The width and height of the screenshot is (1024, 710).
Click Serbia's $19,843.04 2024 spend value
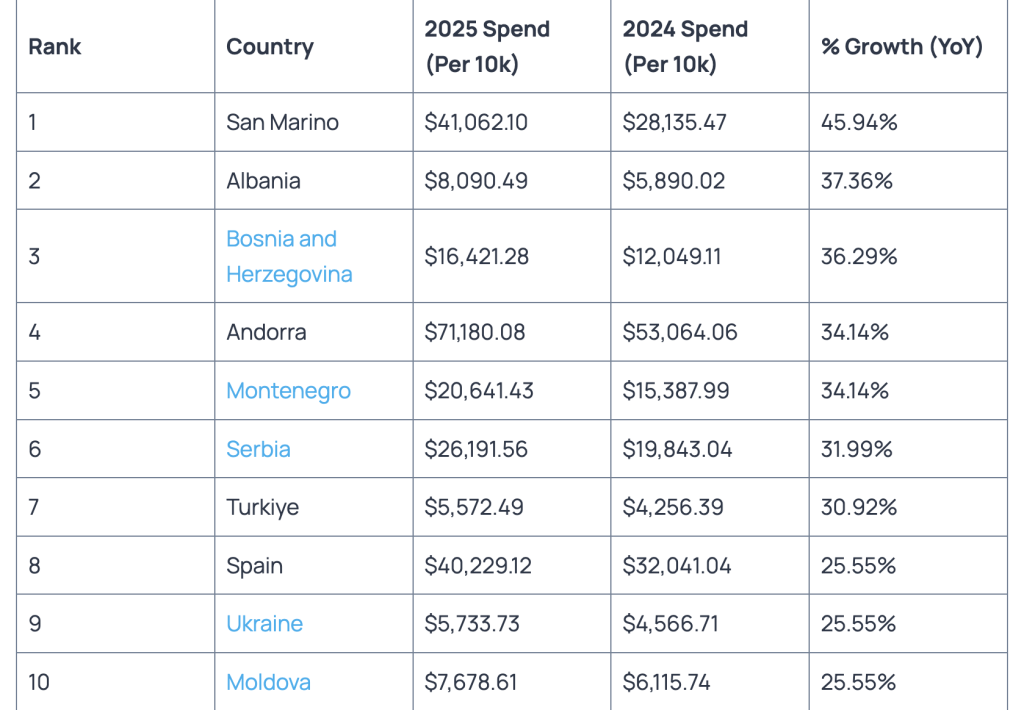(677, 449)
